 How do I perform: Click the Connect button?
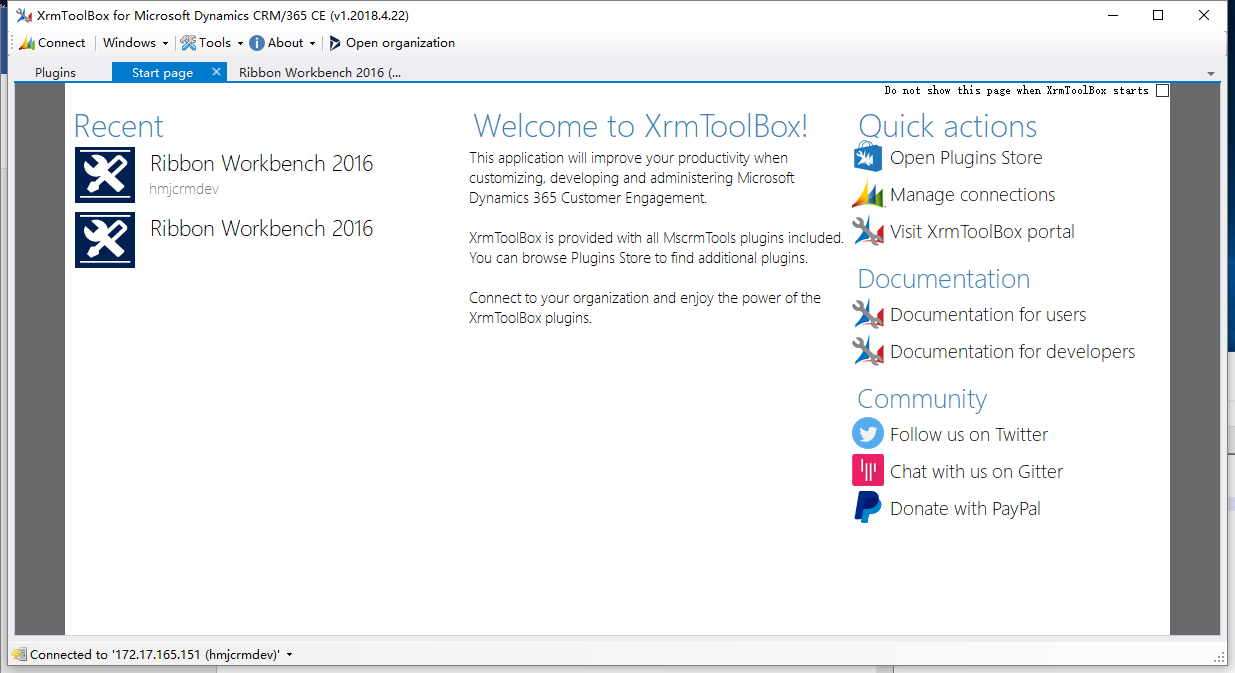(x=53, y=43)
